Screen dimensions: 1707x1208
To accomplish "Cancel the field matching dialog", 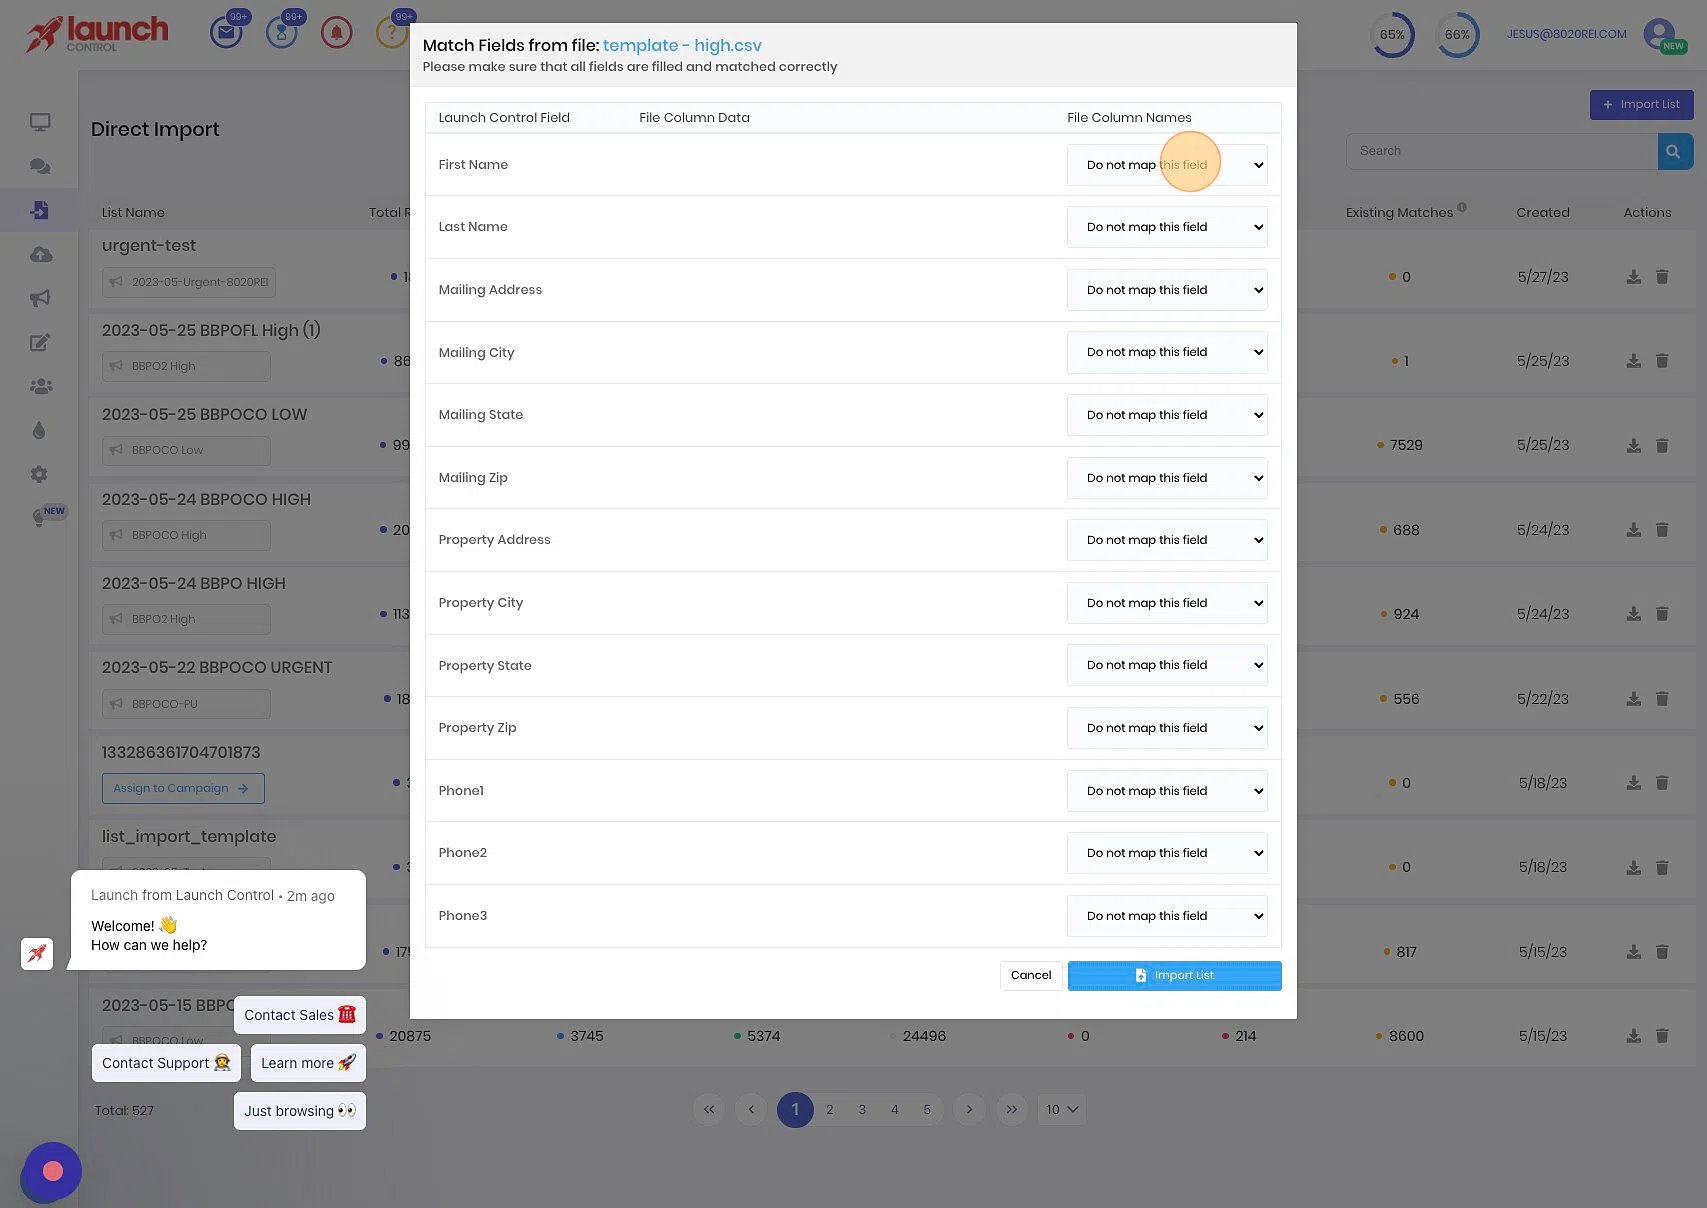I will pyautogui.click(x=1031, y=975).
